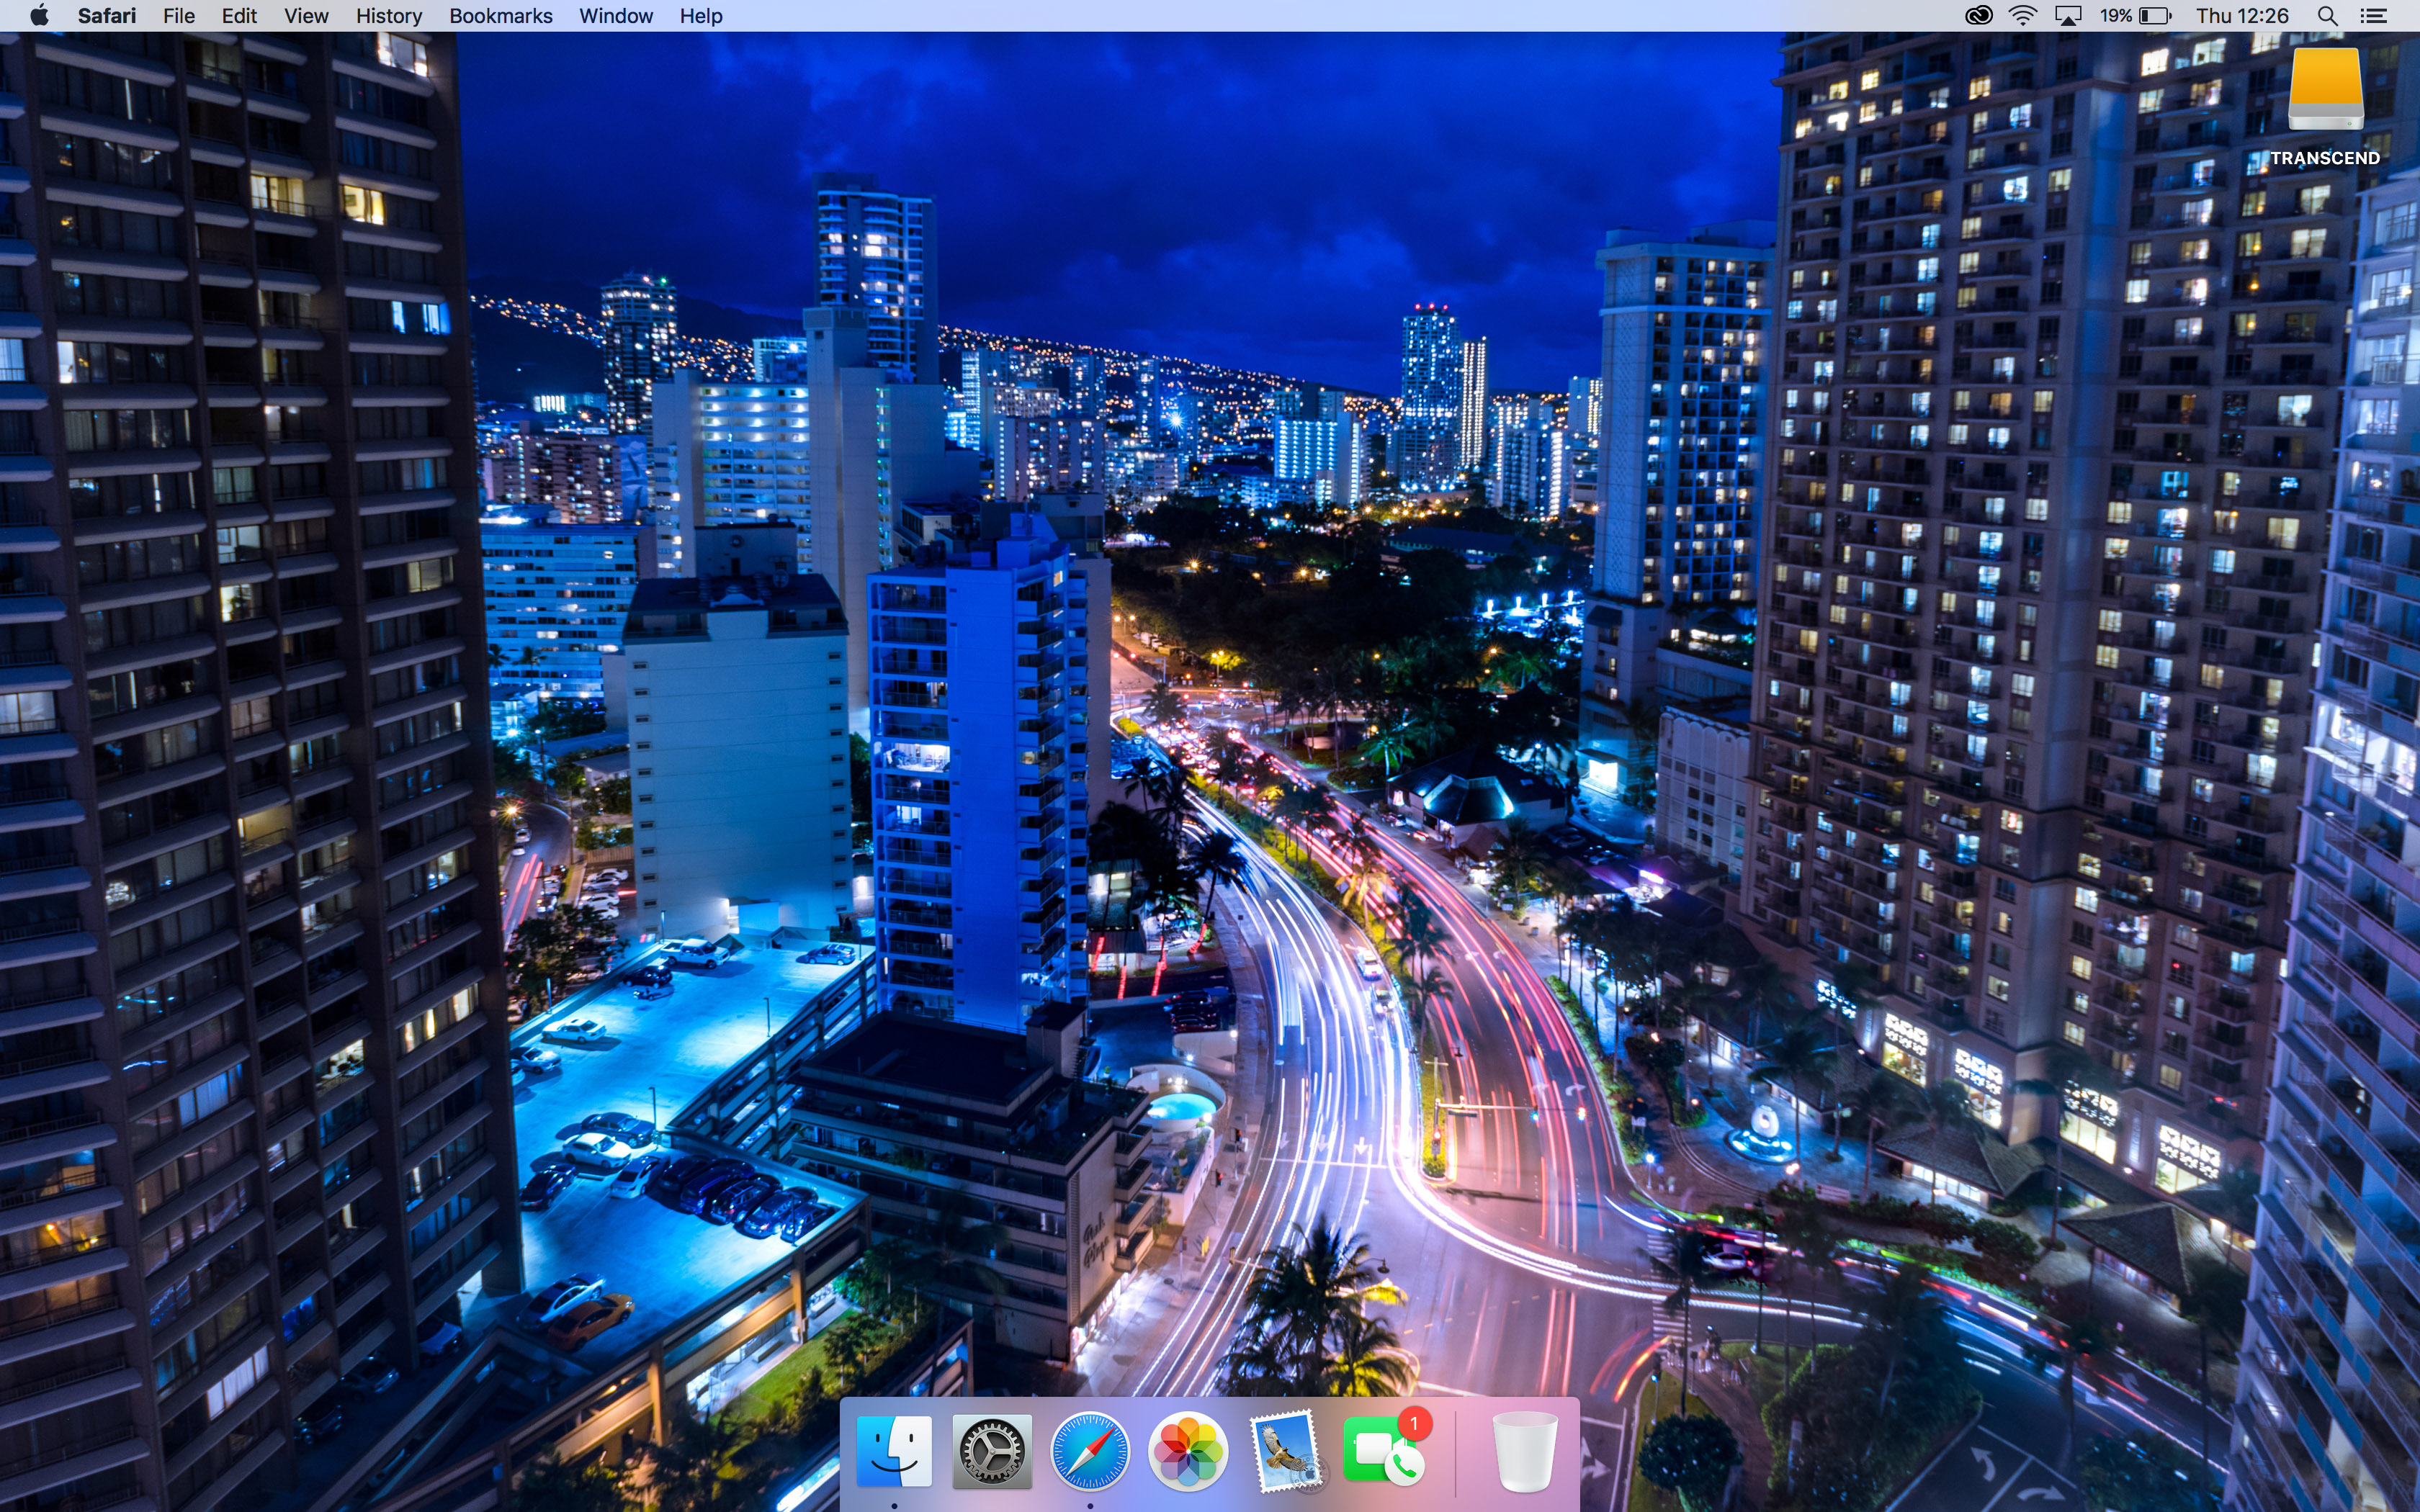The height and width of the screenshot is (1512, 2420).
Task: Open FaceTime from the Dock
Action: [1384, 1451]
